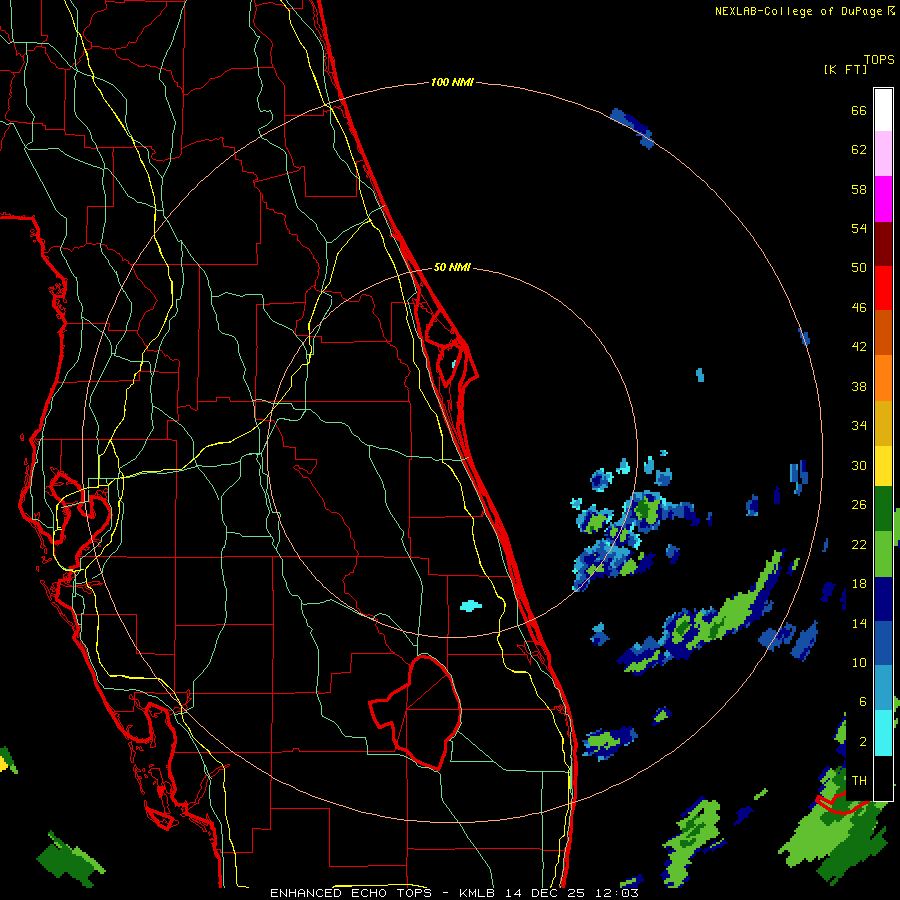This screenshot has height=900, width=900.
Task: Select the bright red legend swatch
Action: point(883,288)
